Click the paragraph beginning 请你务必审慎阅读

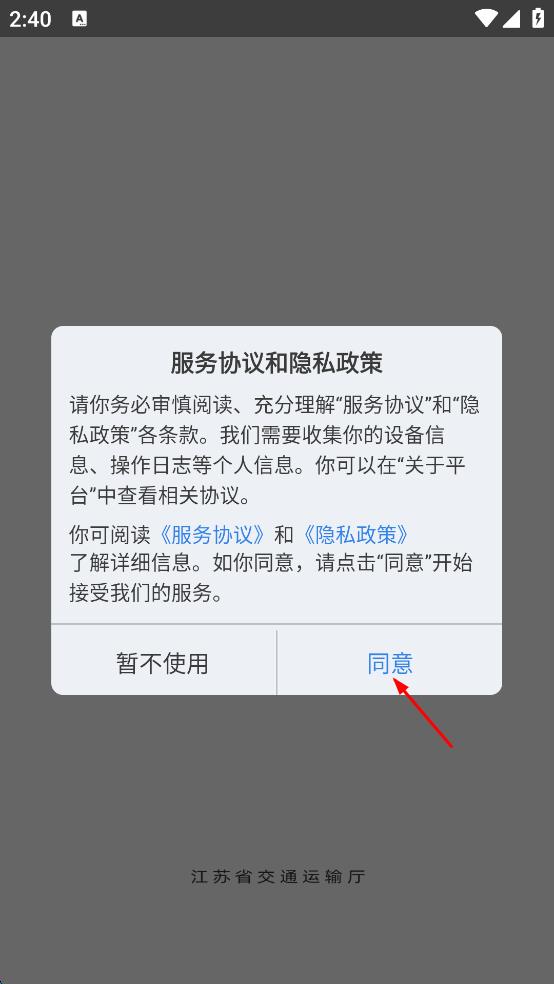coord(274,451)
